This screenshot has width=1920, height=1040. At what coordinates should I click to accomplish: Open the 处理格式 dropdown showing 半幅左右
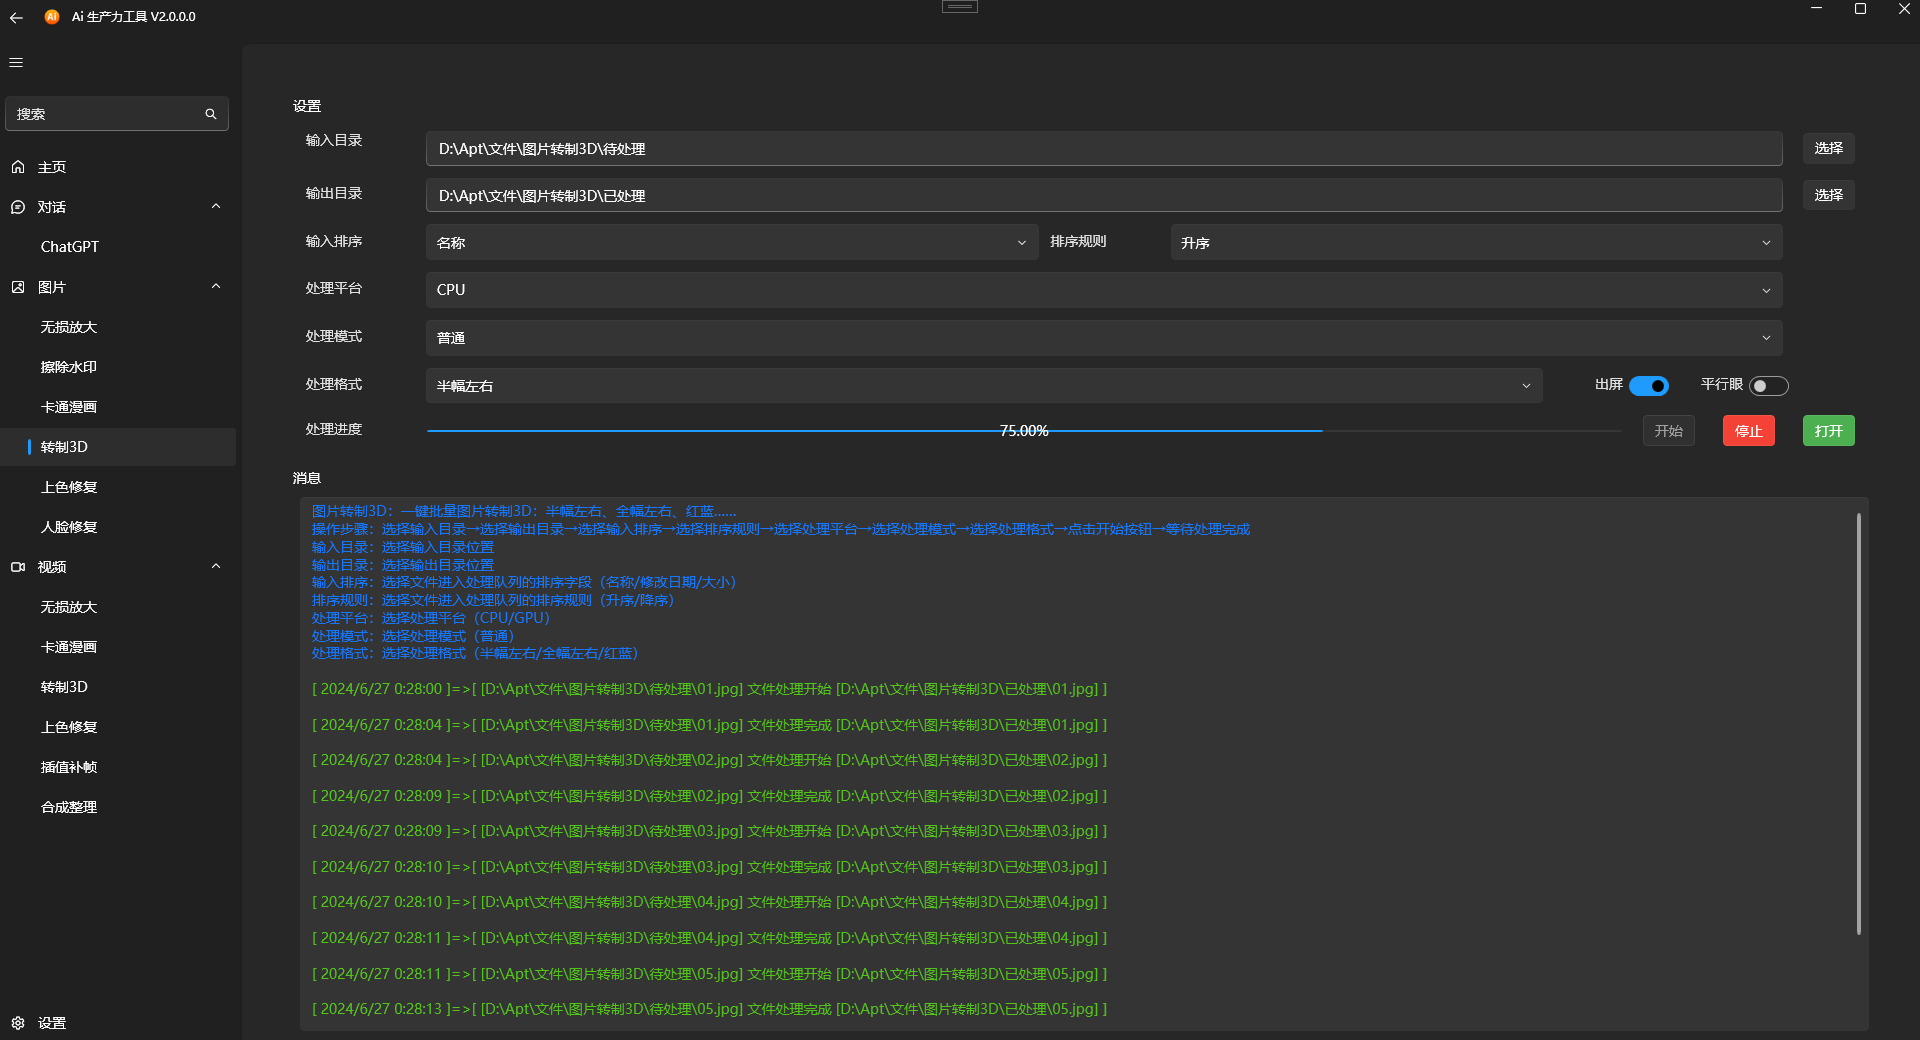tap(984, 386)
